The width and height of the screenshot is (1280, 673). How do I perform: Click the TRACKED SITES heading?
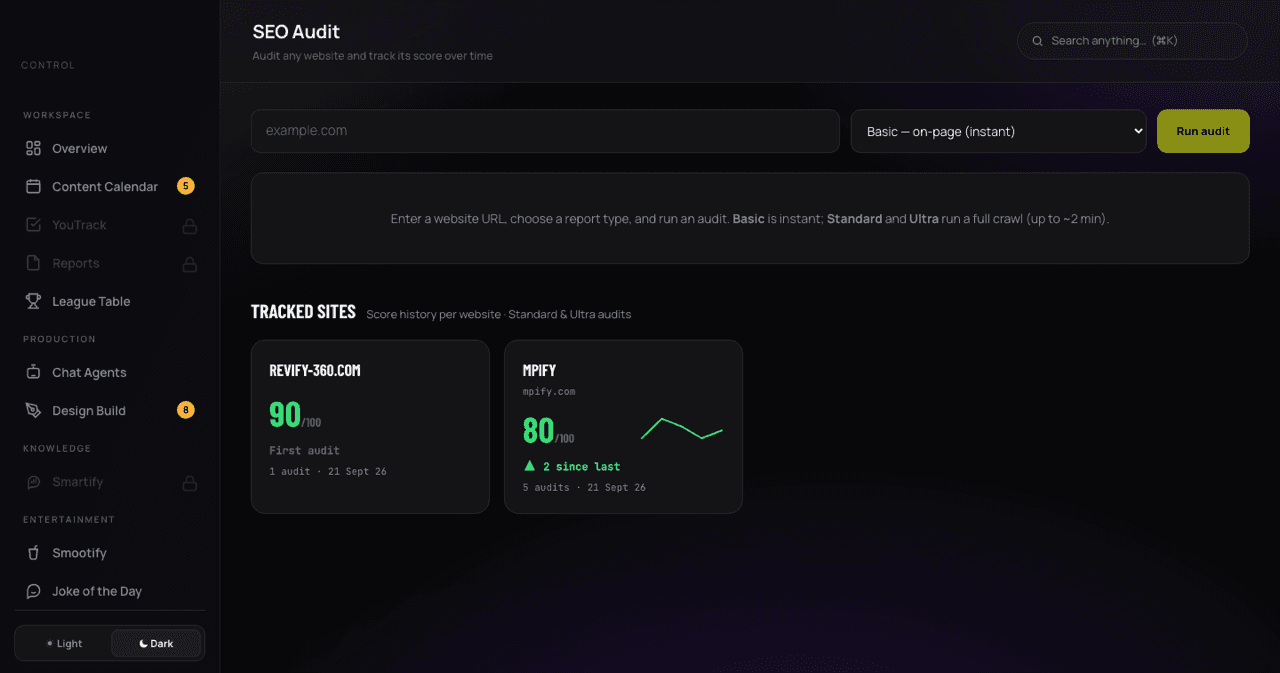pyautogui.click(x=303, y=312)
